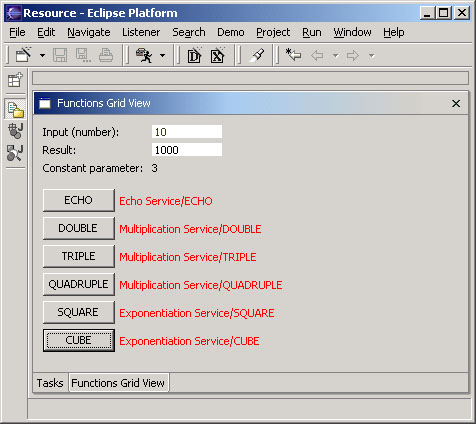
Task: Click the External Tools running-man icon
Action: click(x=145, y=55)
